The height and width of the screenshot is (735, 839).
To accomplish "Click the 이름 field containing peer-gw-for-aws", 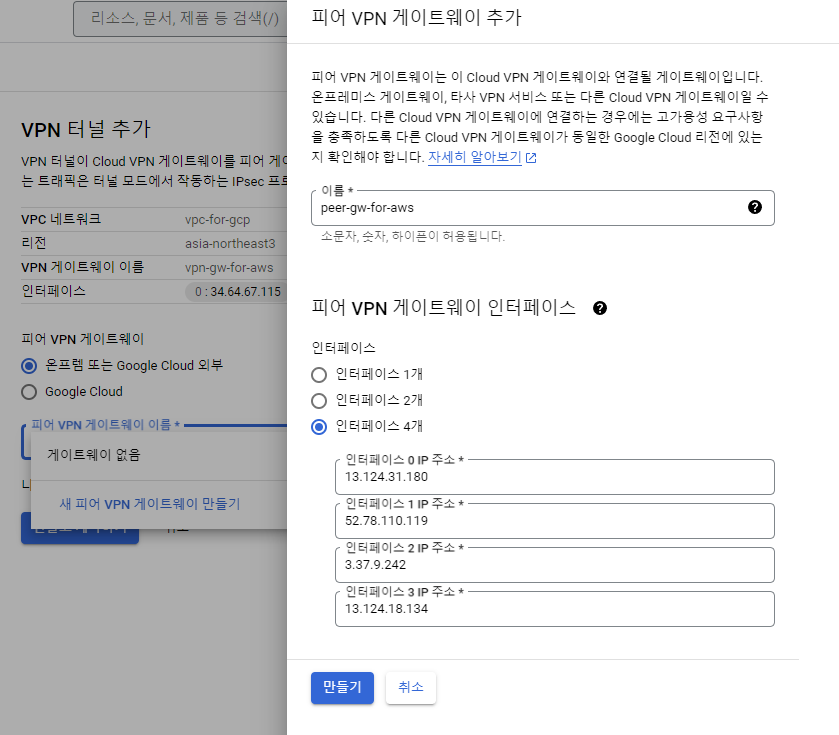I will (543, 208).
